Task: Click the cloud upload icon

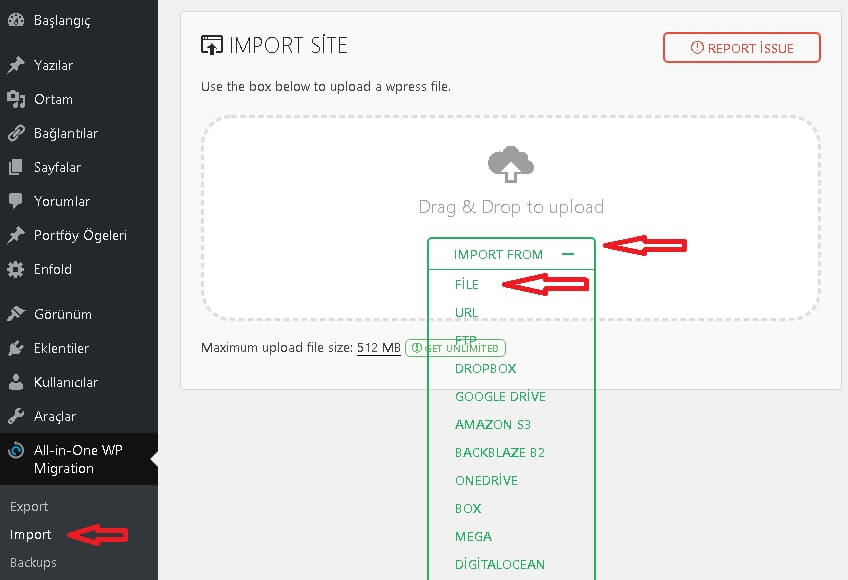Action: [x=511, y=164]
